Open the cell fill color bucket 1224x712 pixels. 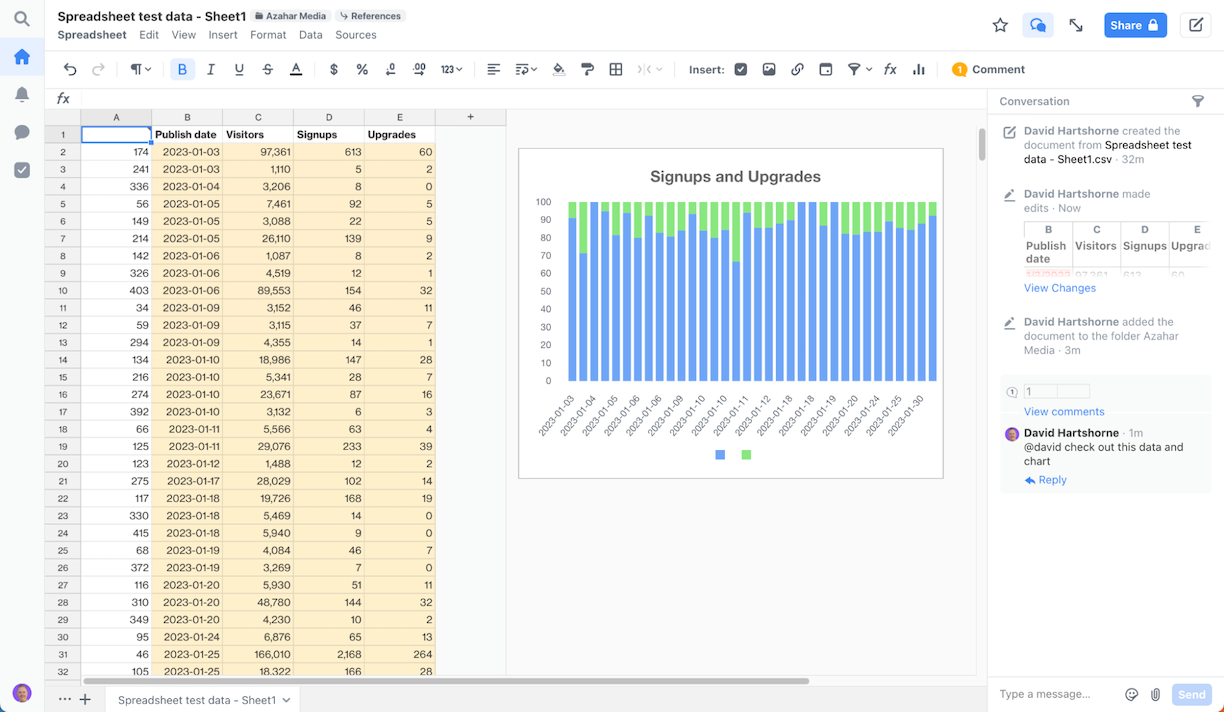(559, 69)
